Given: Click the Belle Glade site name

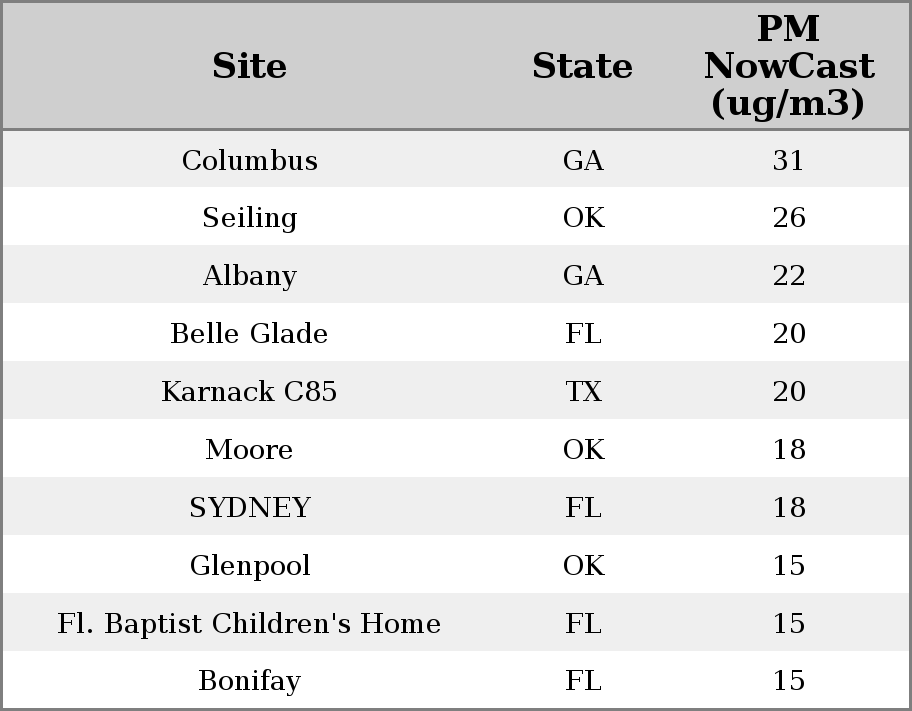Looking at the screenshot, I should [x=249, y=333].
